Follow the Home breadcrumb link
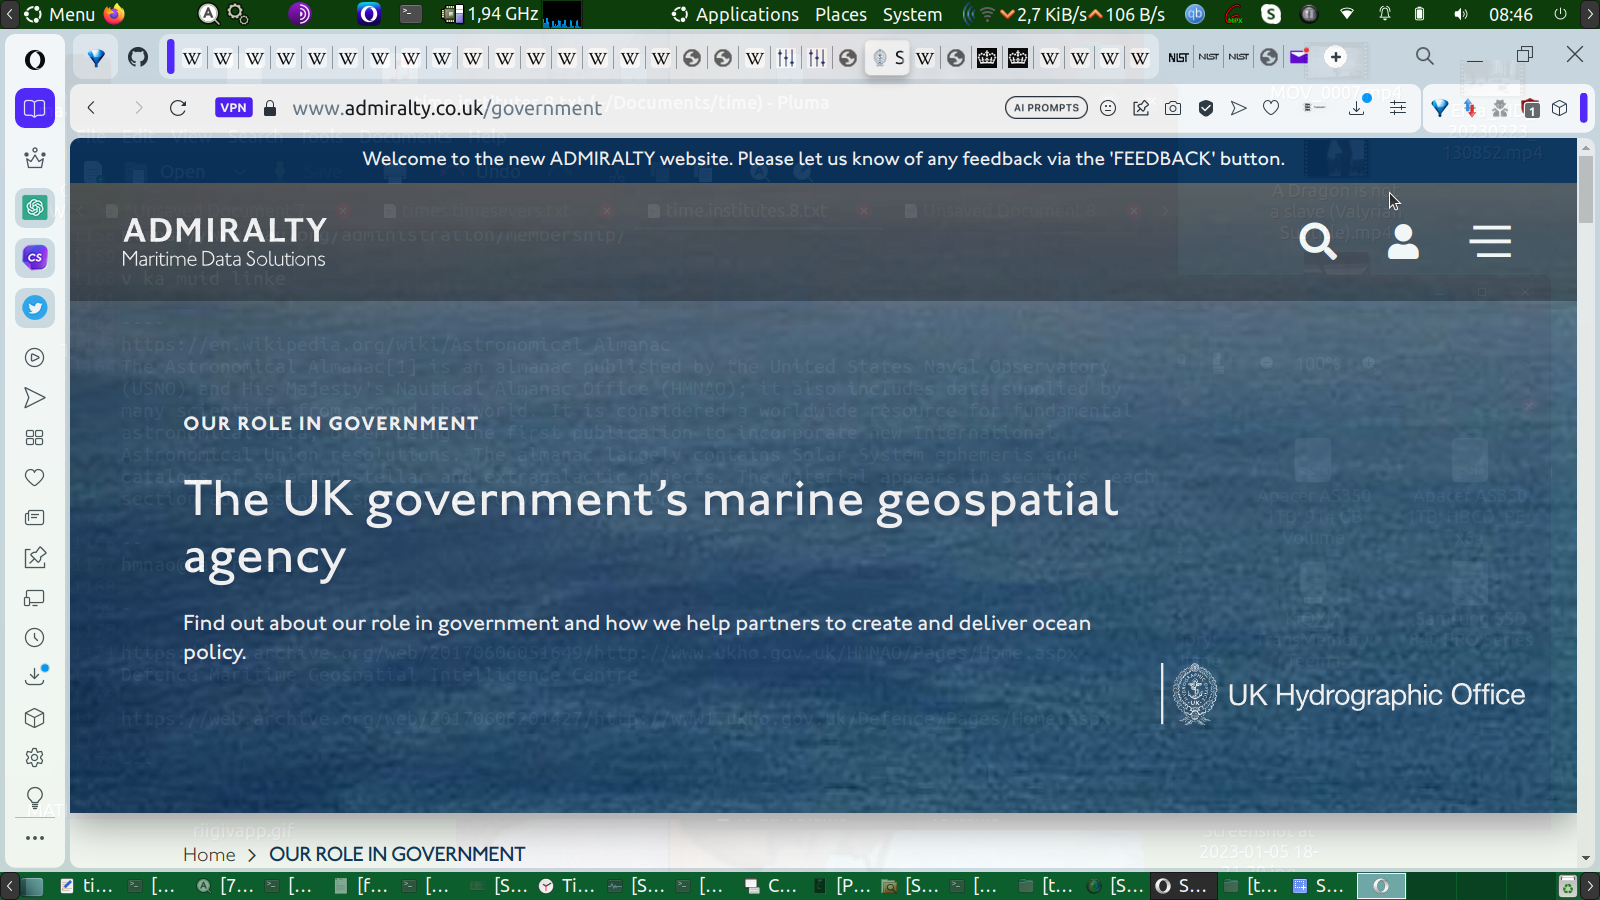Screen dimensions: 1600x900 coord(209,854)
